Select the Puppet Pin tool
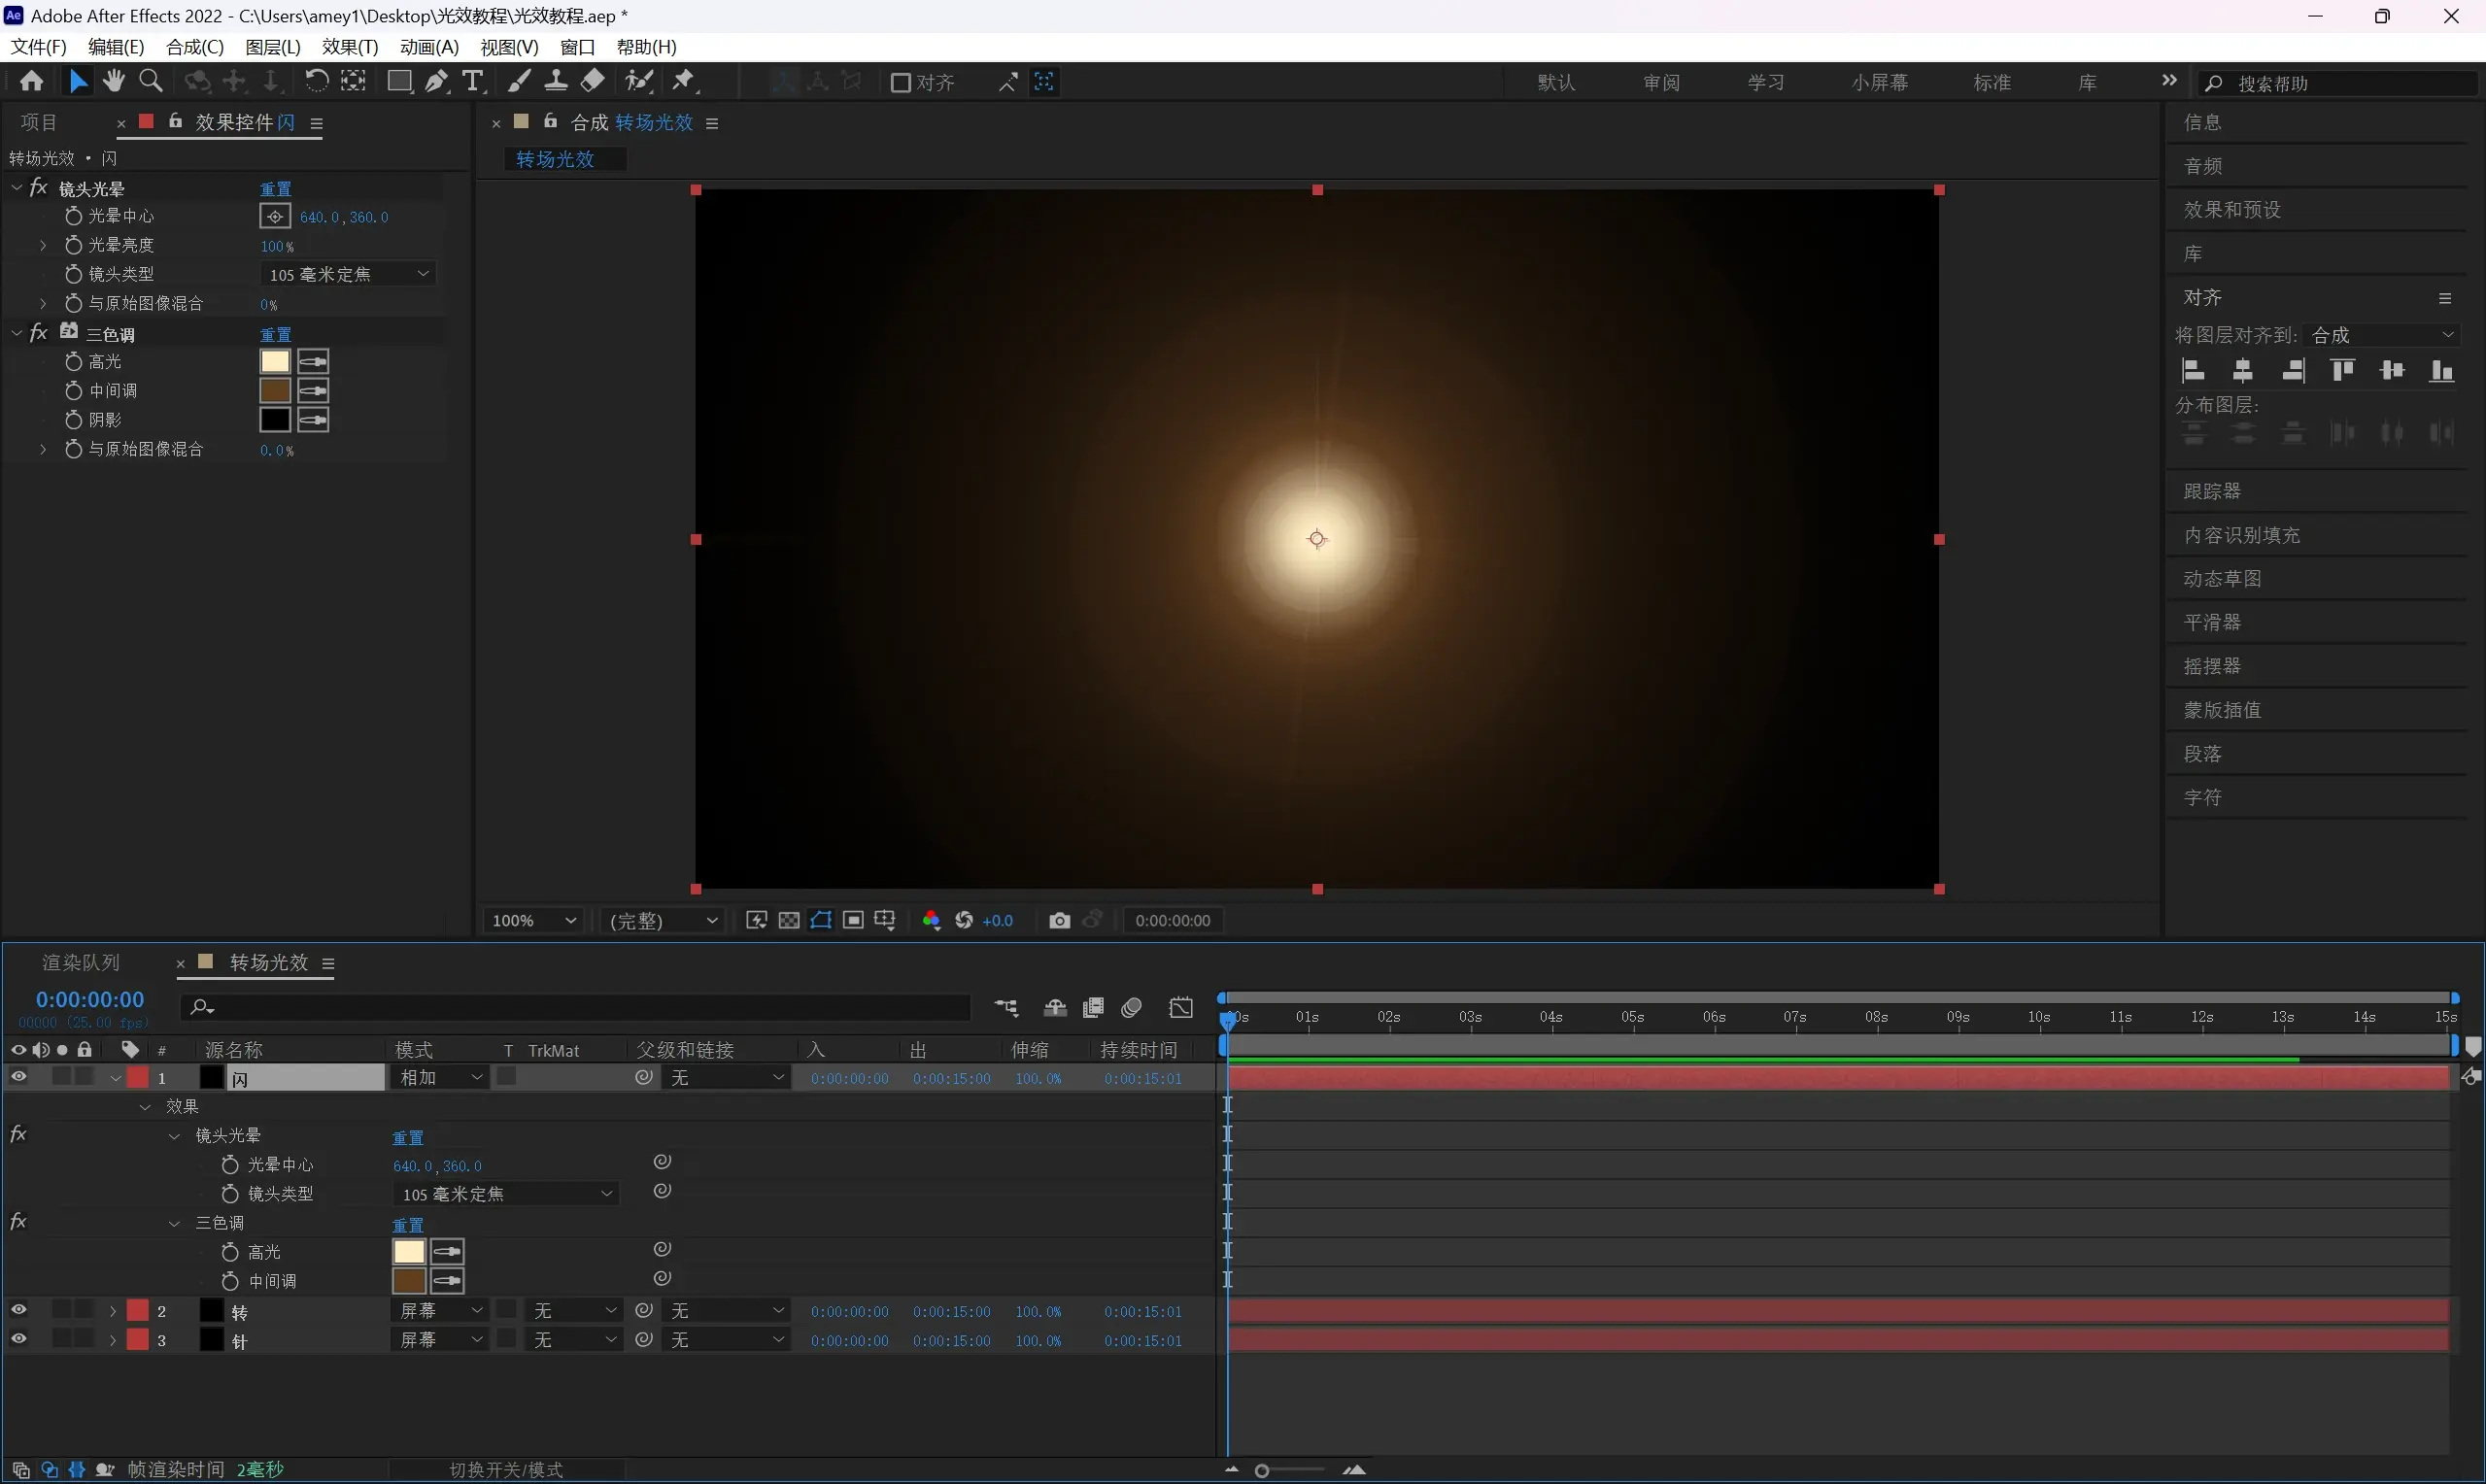 (x=684, y=82)
